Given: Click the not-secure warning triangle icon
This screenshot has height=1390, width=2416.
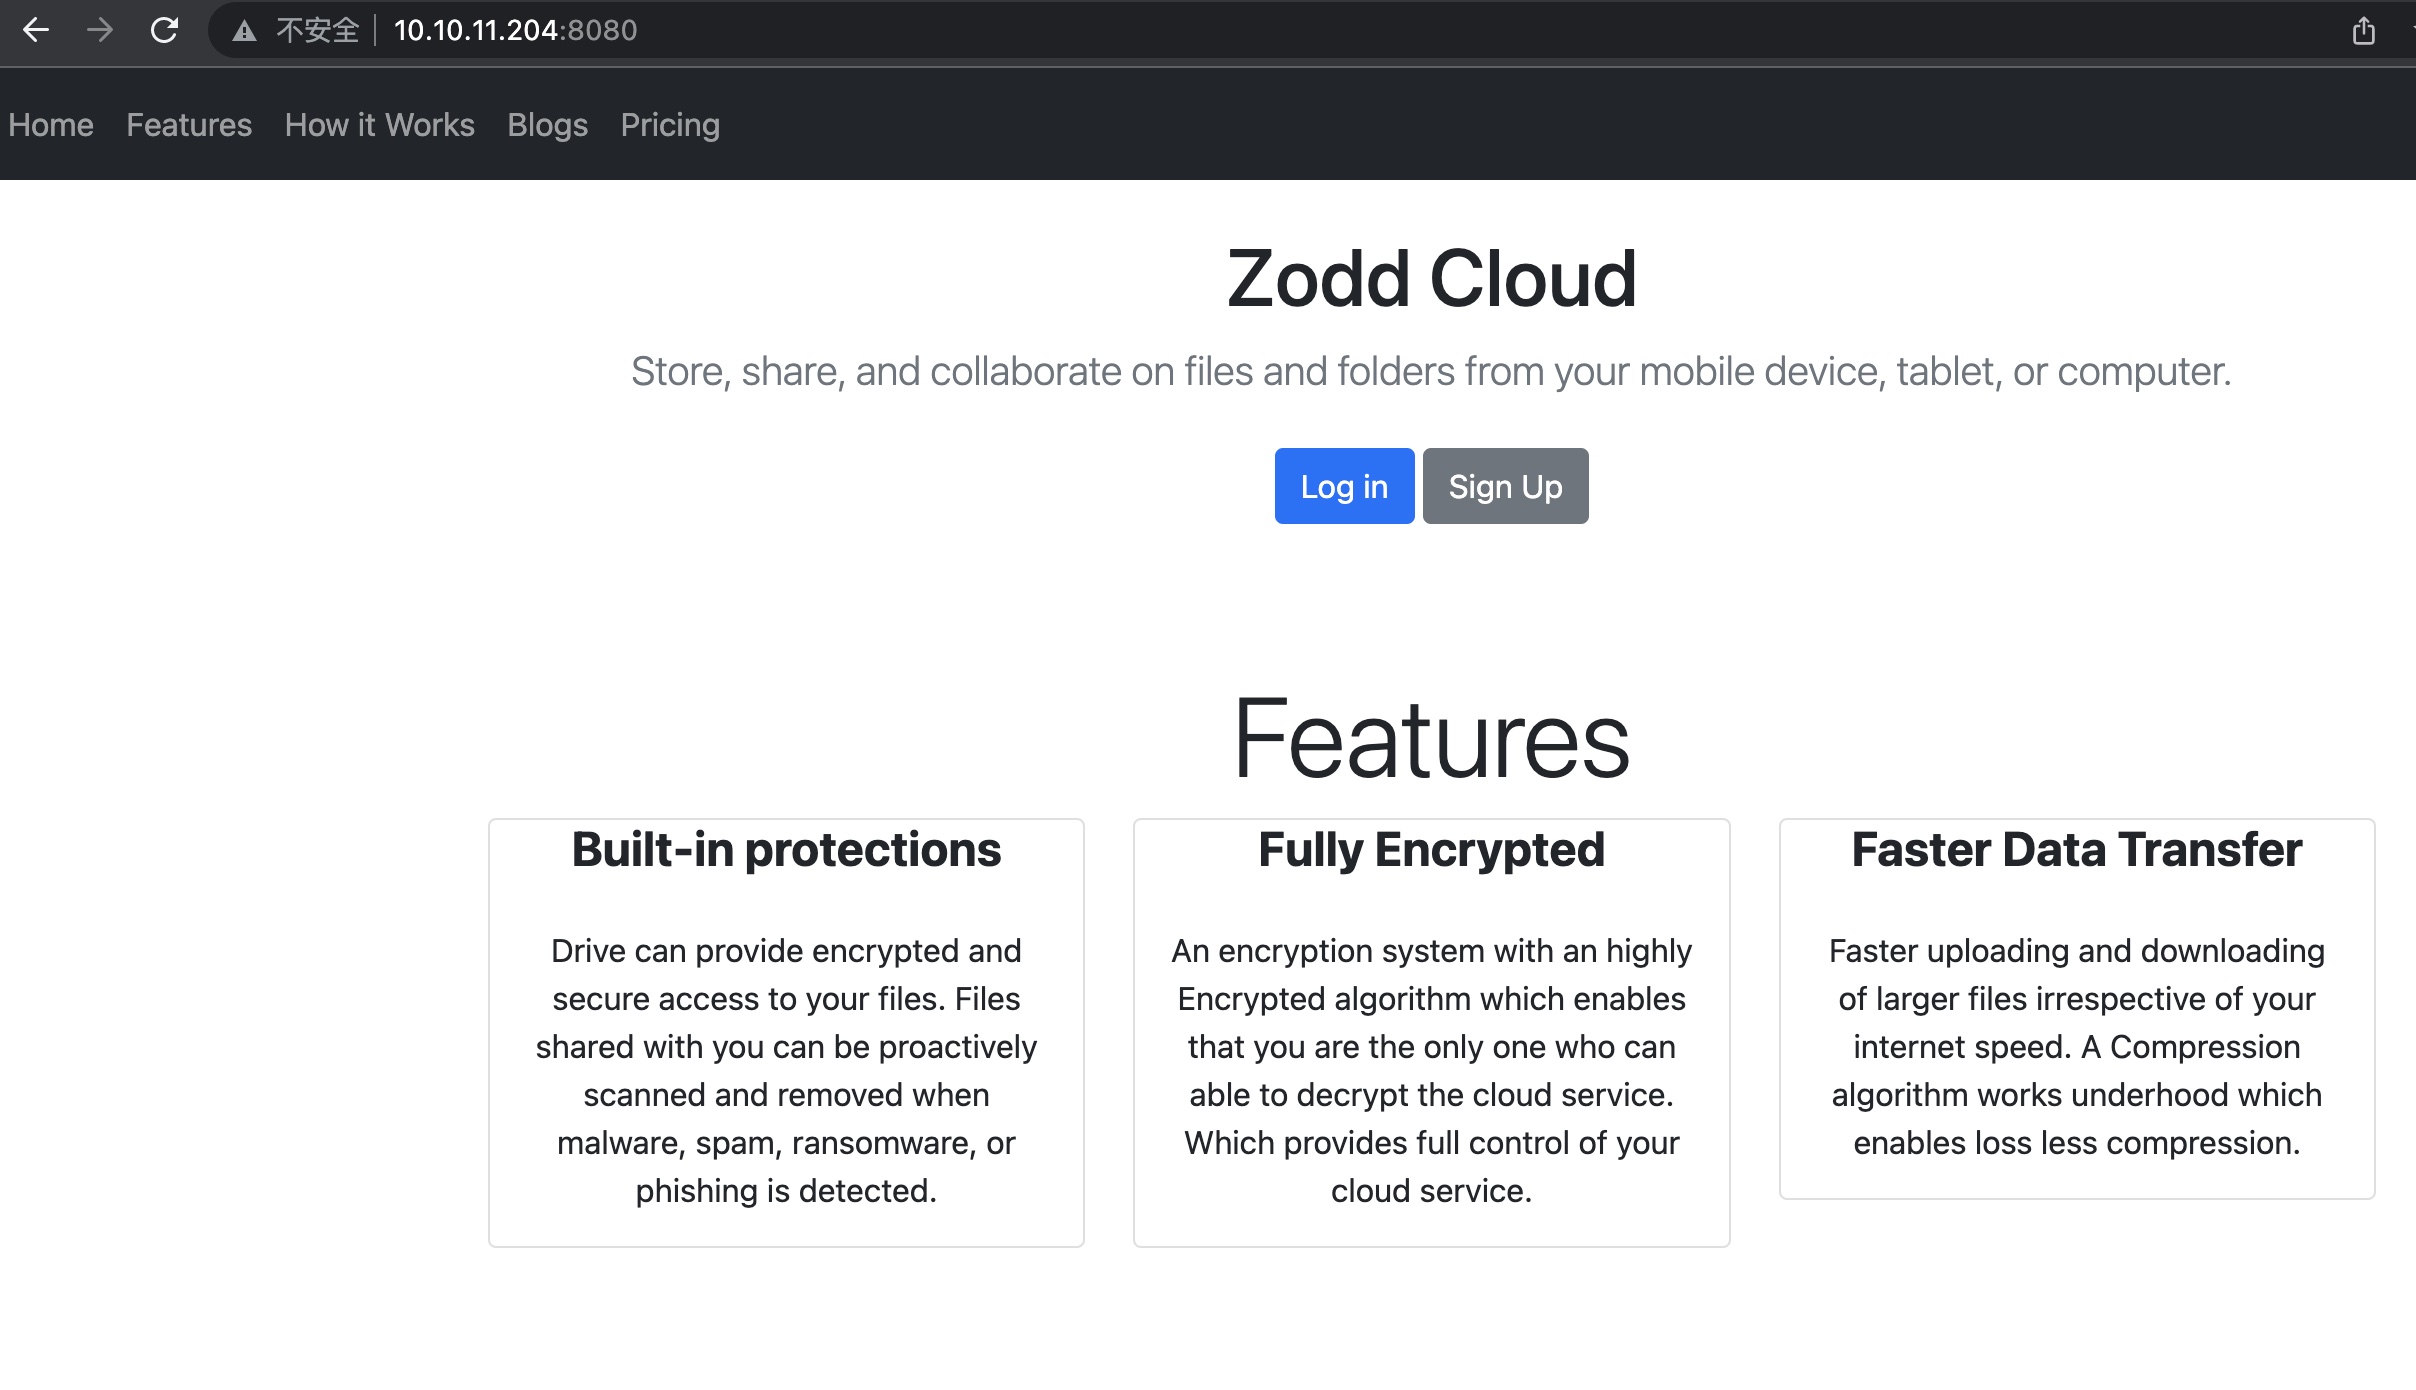Looking at the screenshot, I should point(244,31).
